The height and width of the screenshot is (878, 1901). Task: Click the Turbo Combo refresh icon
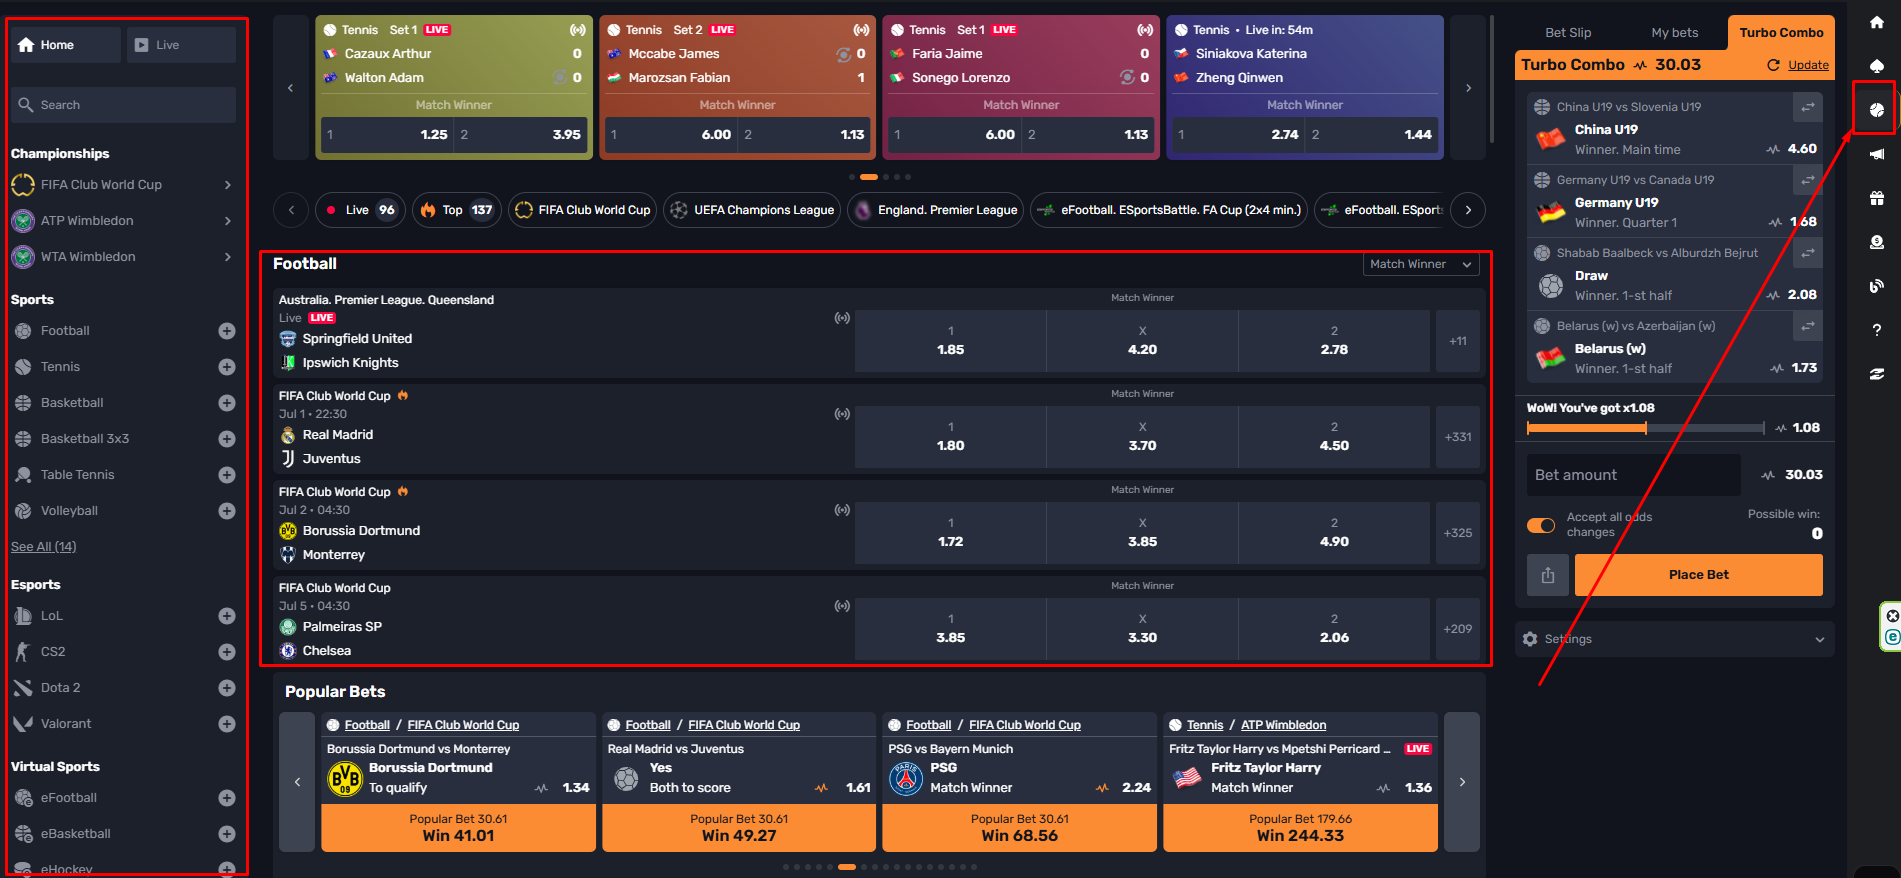pos(1773,65)
